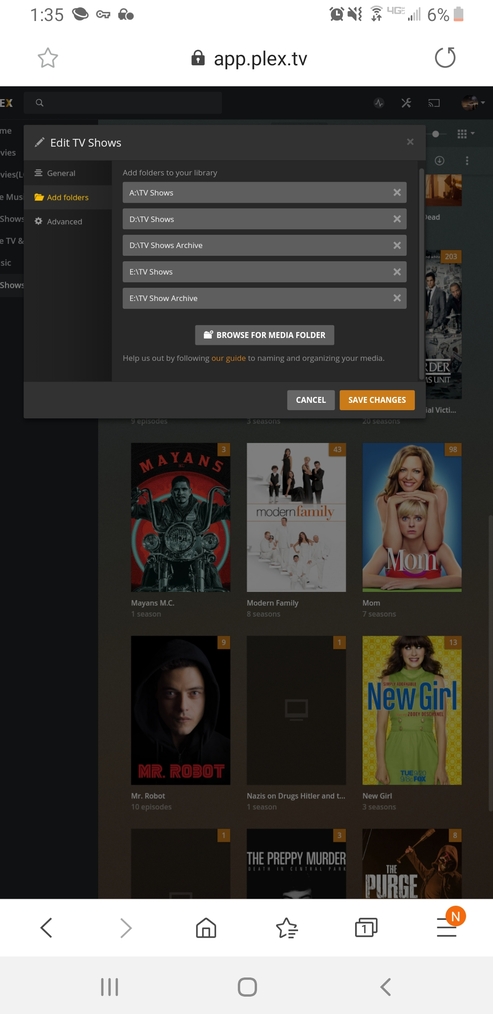Close the Edit TV Shows dialog
The width and height of the screenshot is (493, 1014).
click(410, 142)
